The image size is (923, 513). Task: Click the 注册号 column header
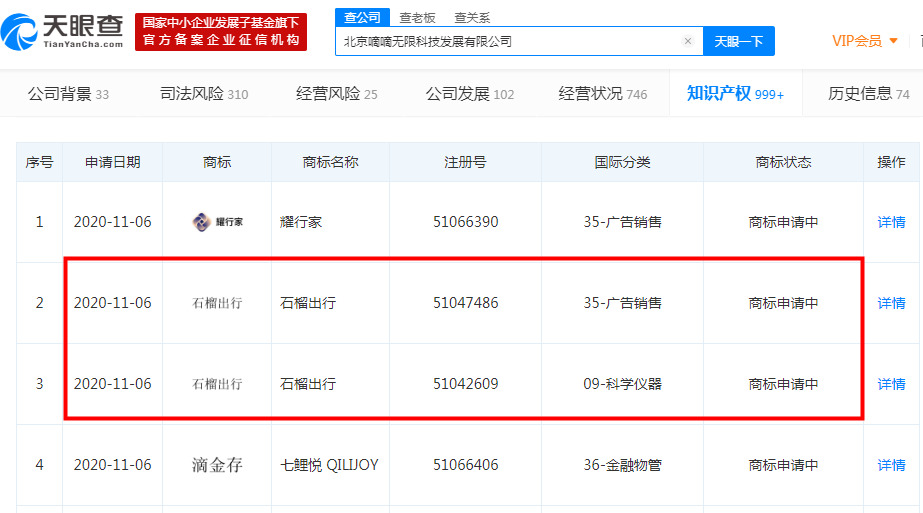coord(465,162)
